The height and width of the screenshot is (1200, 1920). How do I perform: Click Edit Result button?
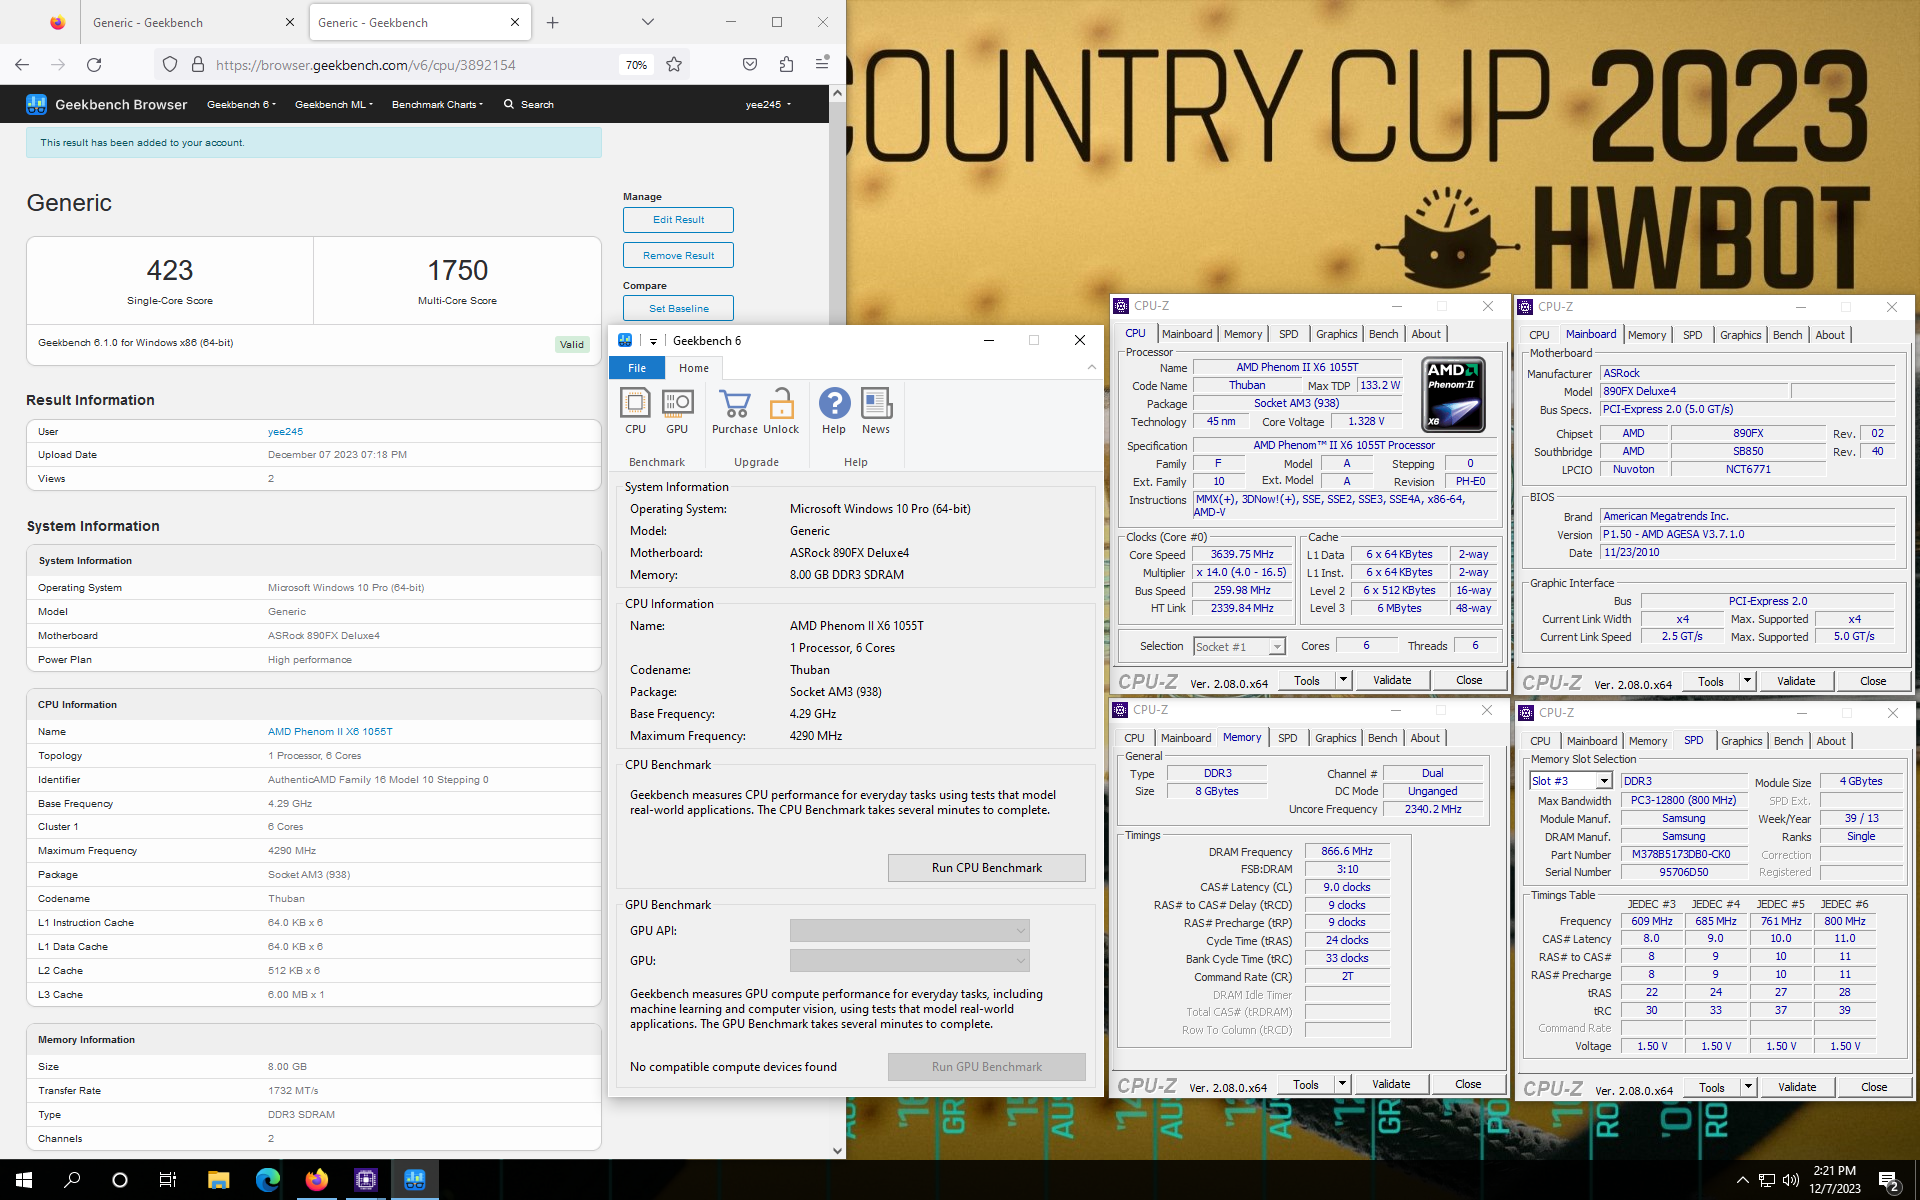(678, 220)
